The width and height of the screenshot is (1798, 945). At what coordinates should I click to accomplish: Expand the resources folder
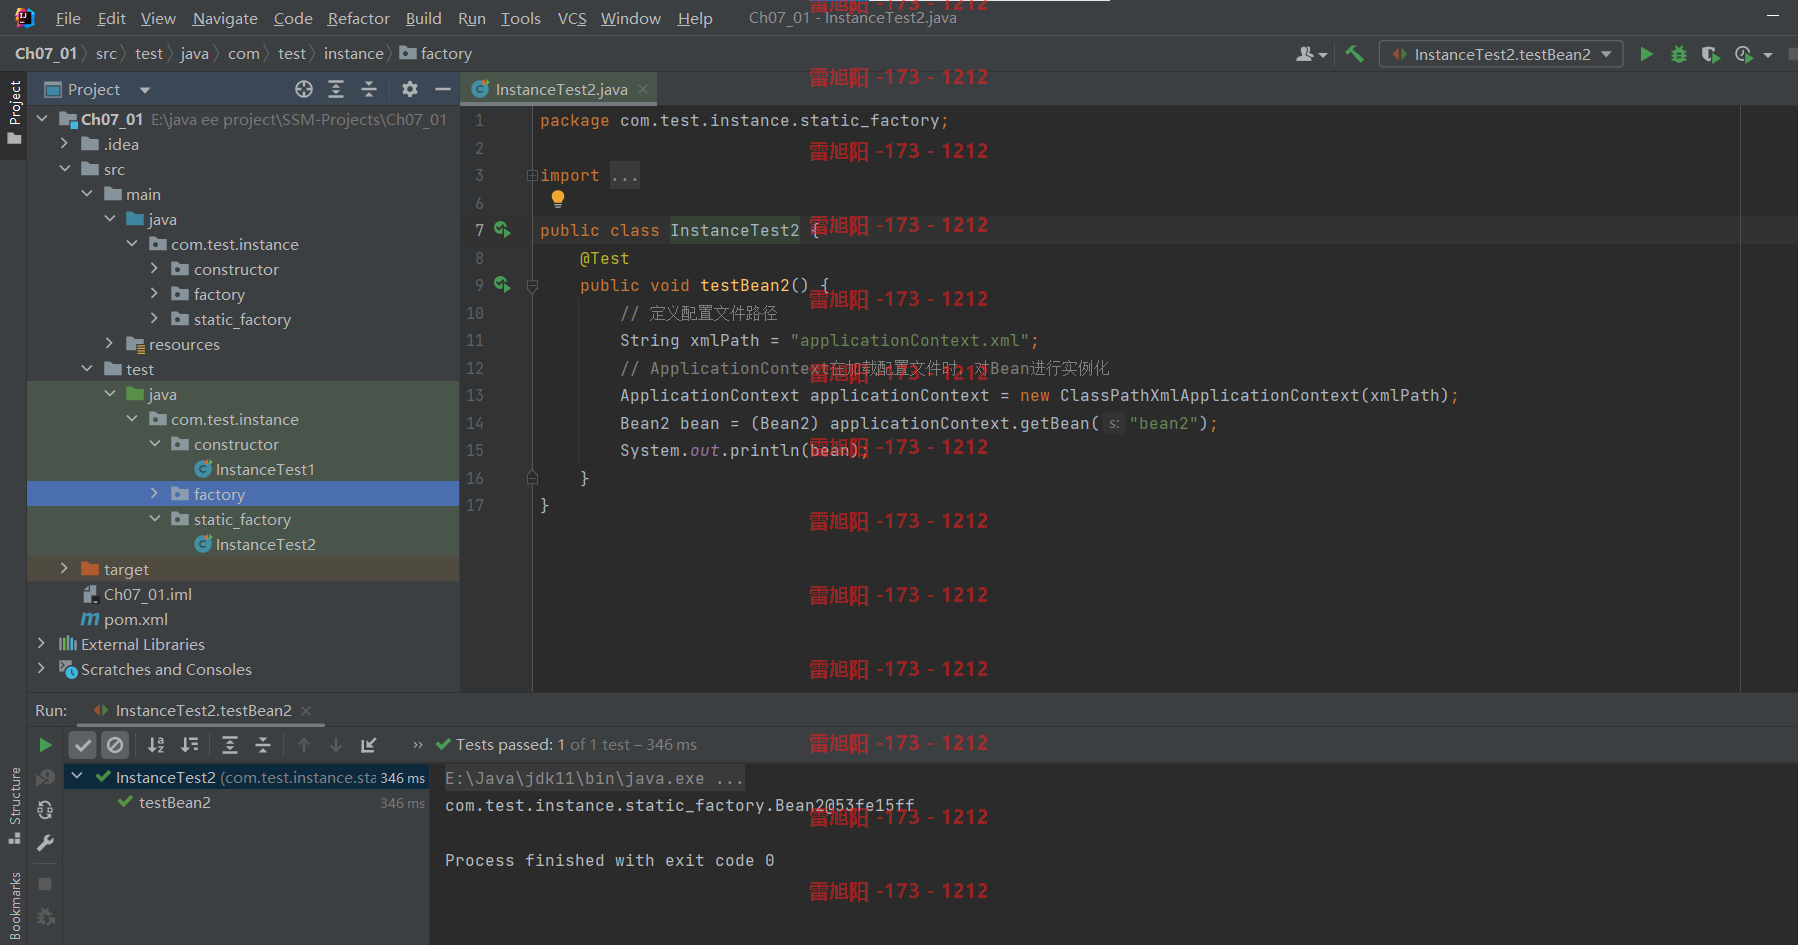coord(109,344)
